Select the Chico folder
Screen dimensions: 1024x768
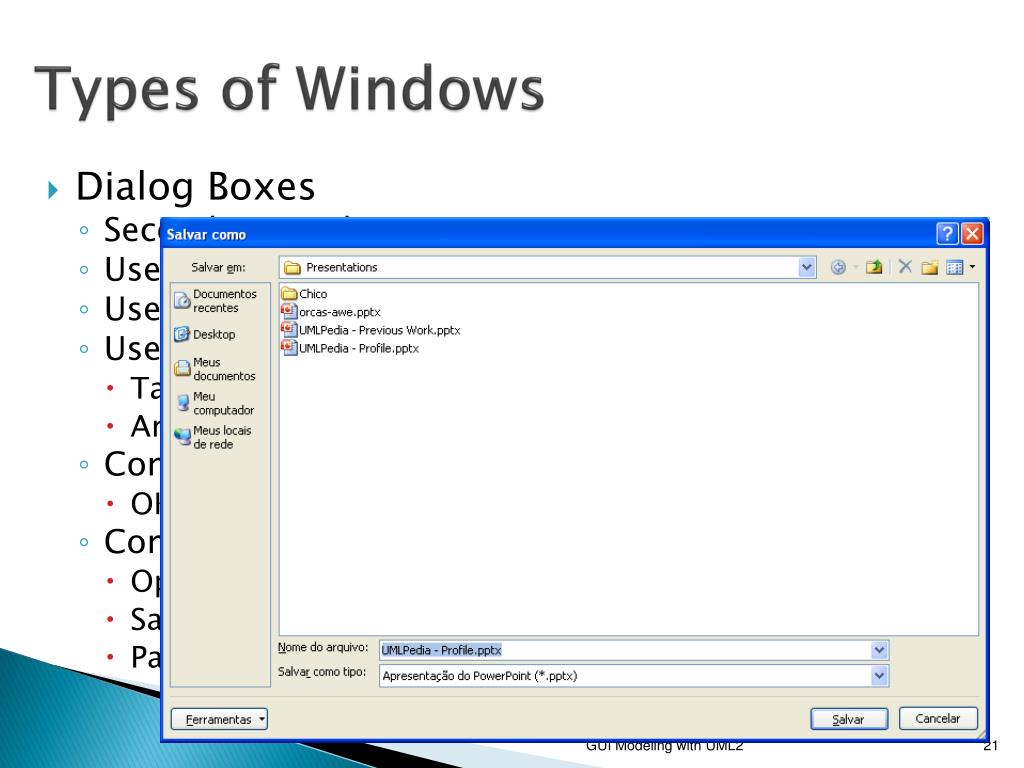click(x=304, y=294)
